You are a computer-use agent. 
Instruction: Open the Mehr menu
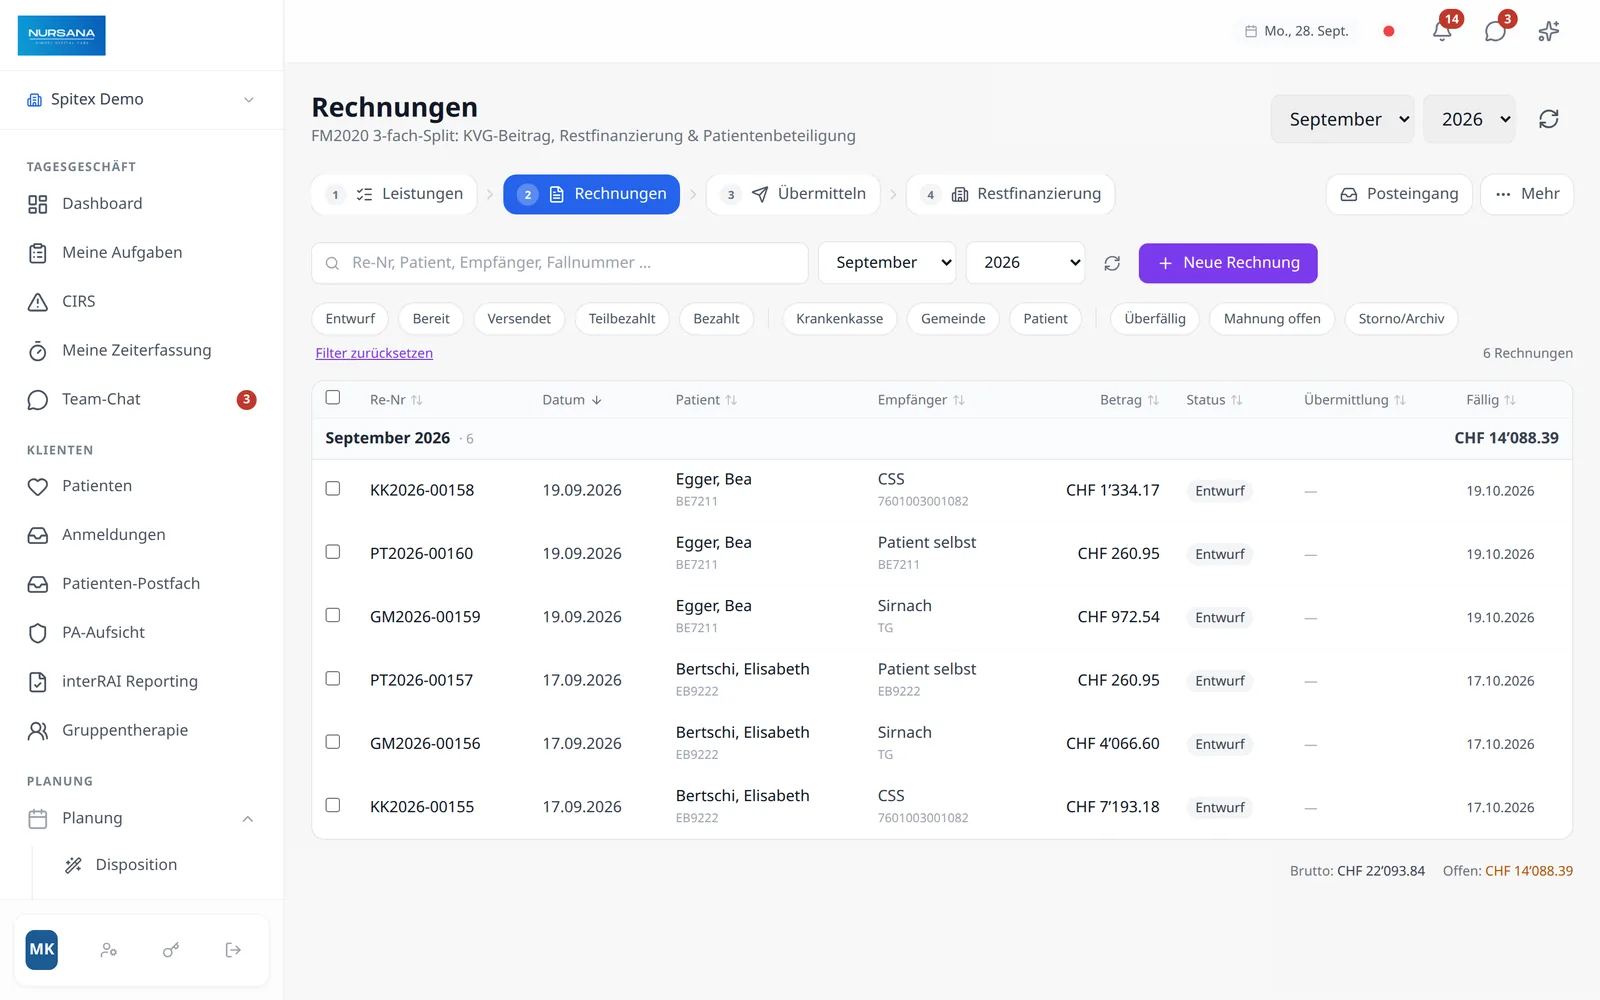(1527, 194)
